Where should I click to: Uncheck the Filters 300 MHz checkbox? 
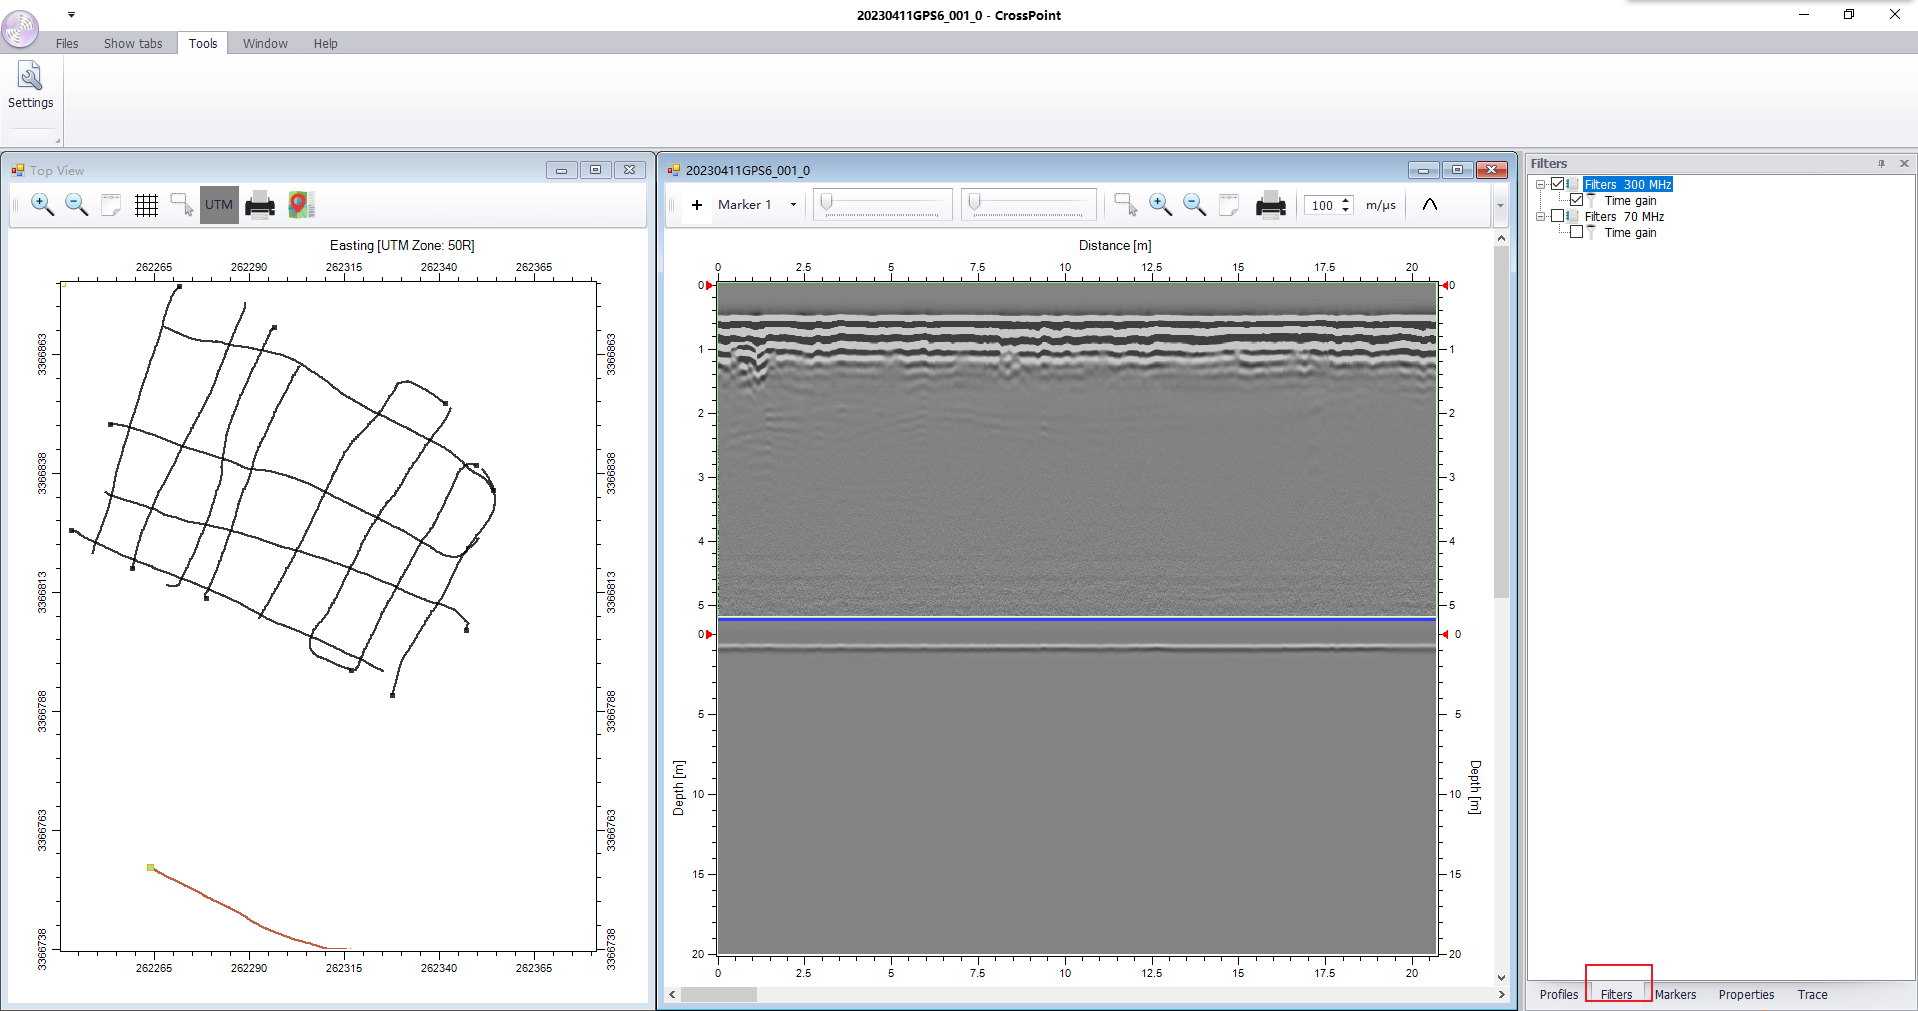[1558, 184]
